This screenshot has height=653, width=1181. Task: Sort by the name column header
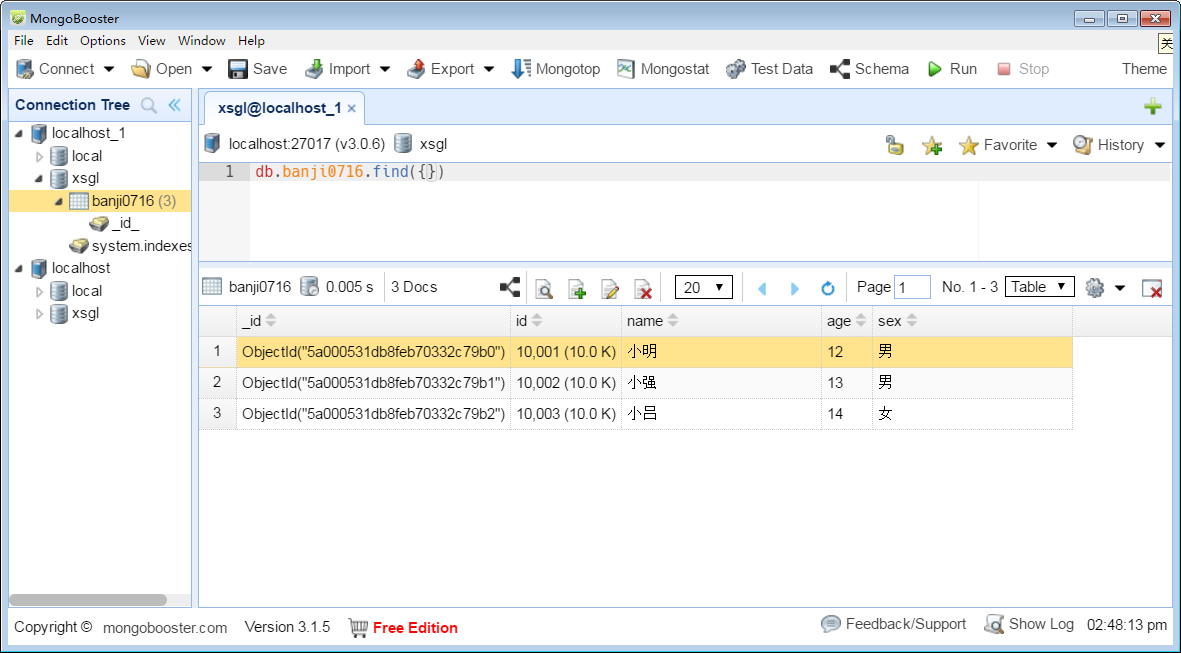click(x=722, y=321)
